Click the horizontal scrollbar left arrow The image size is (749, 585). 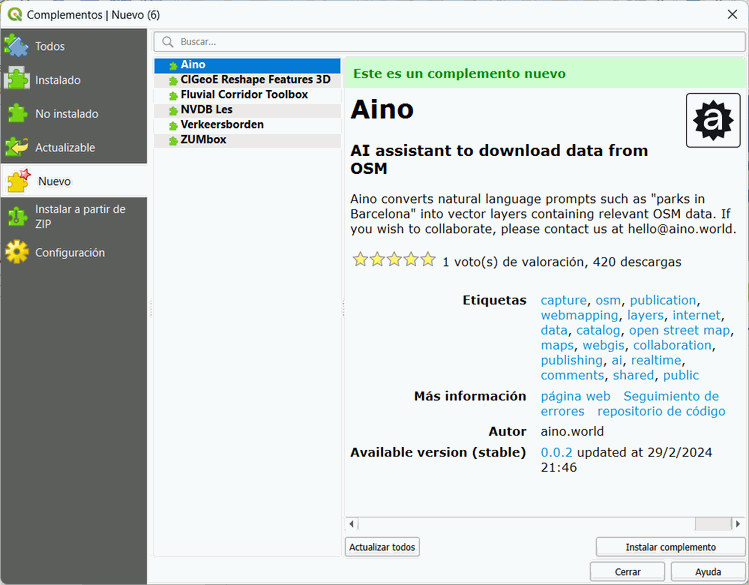coord(352,524)
